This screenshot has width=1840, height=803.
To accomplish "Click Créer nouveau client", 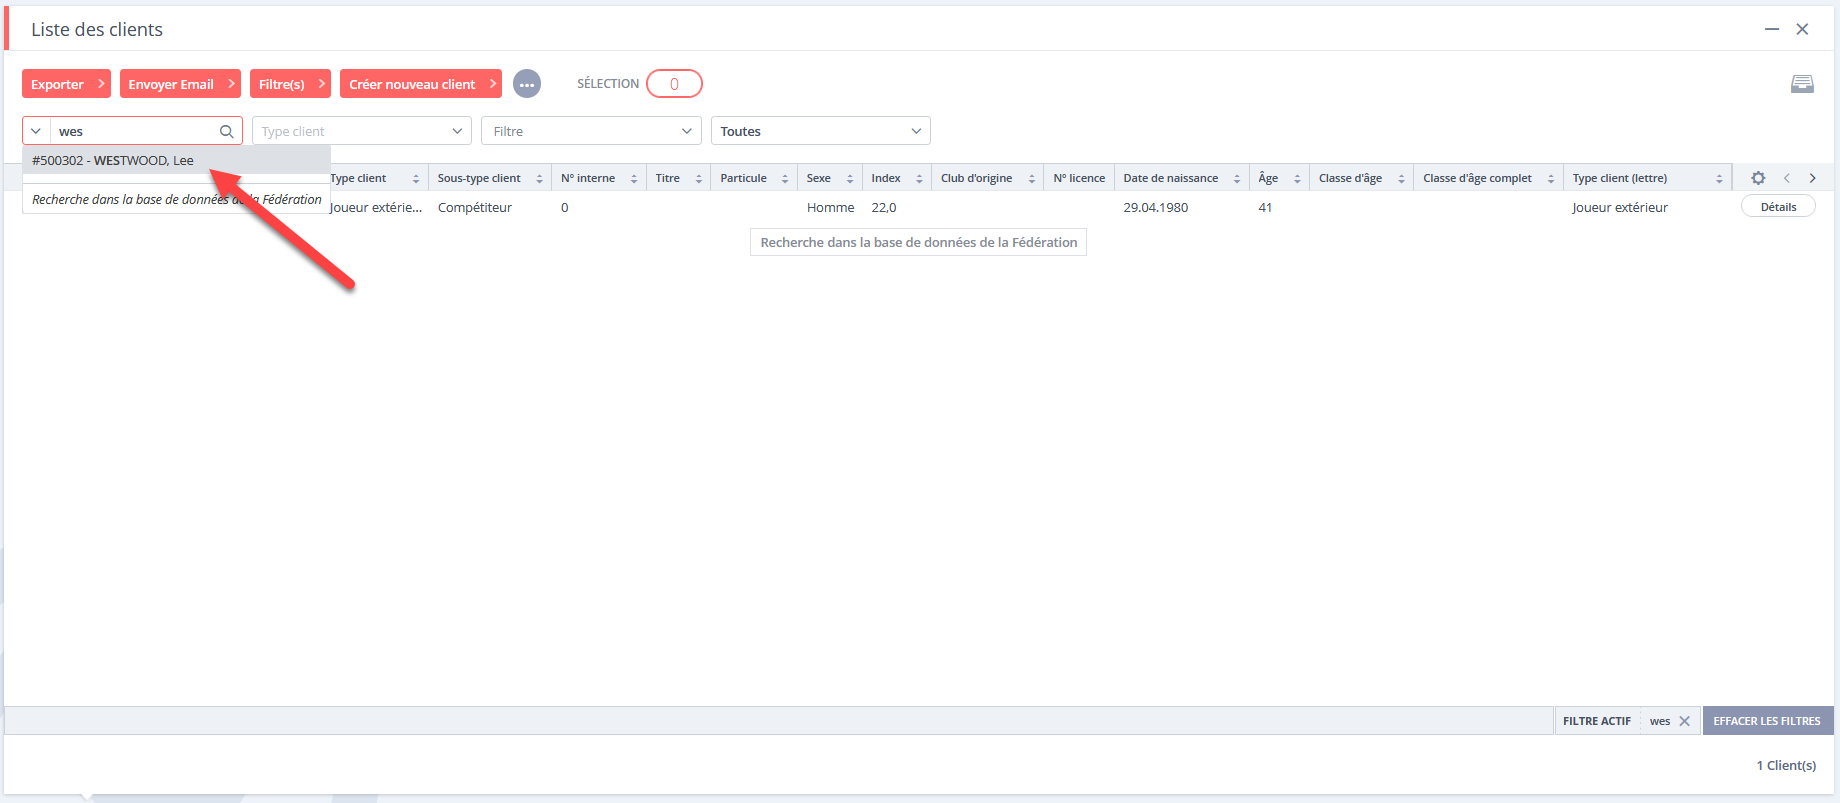I will point(421,84).
